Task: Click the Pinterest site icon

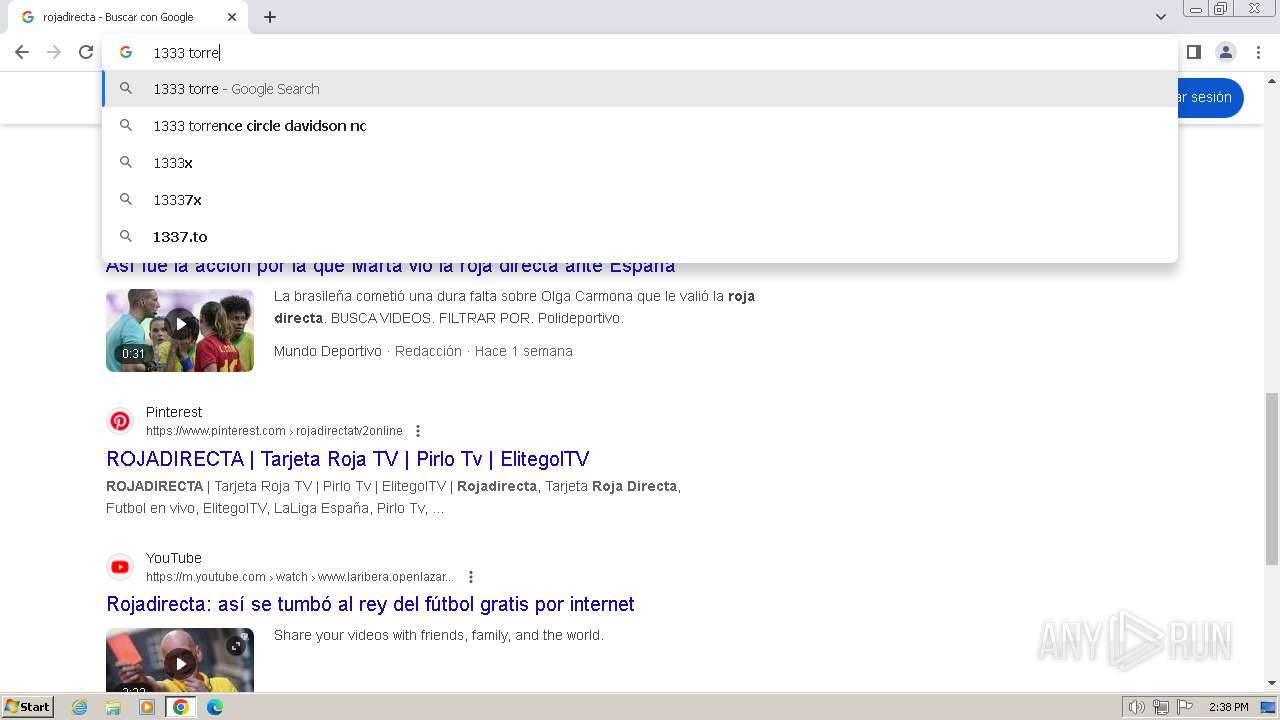Action: pos(120,421)
